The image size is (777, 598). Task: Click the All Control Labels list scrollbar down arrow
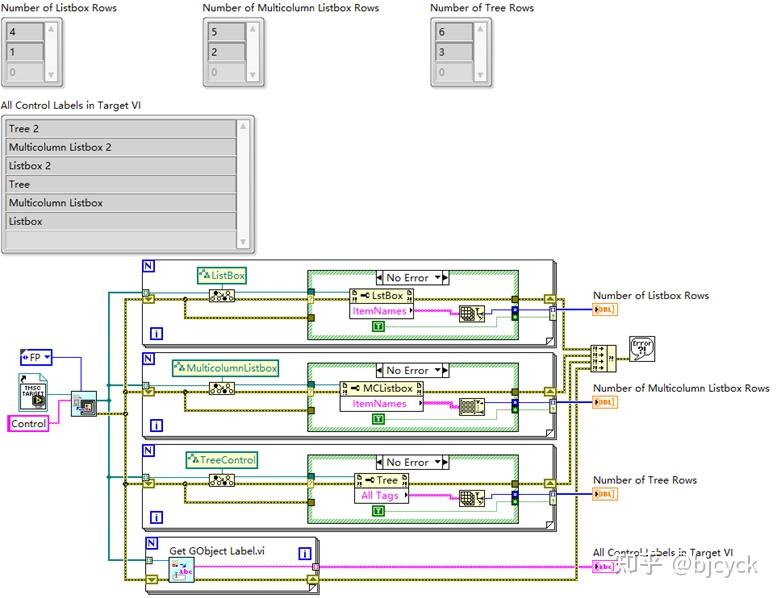(x=243, y=242)
